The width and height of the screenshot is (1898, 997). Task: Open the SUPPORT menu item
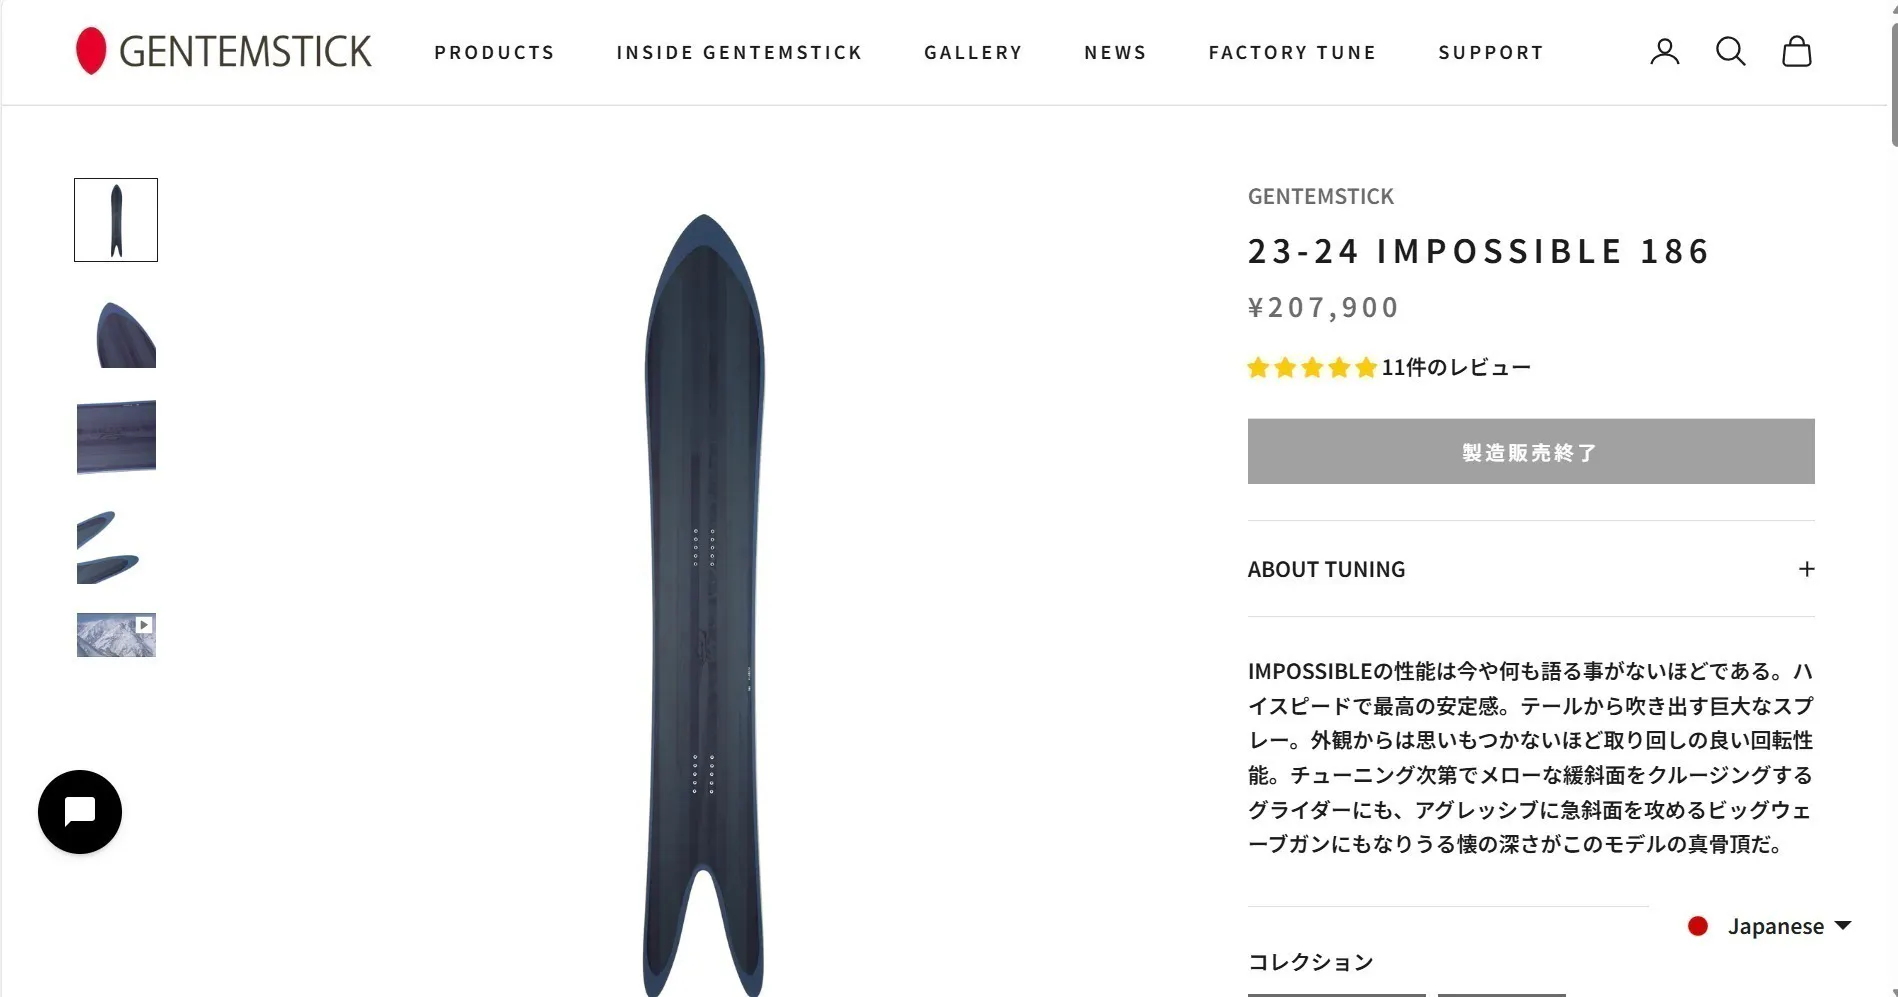[1491, 52]
